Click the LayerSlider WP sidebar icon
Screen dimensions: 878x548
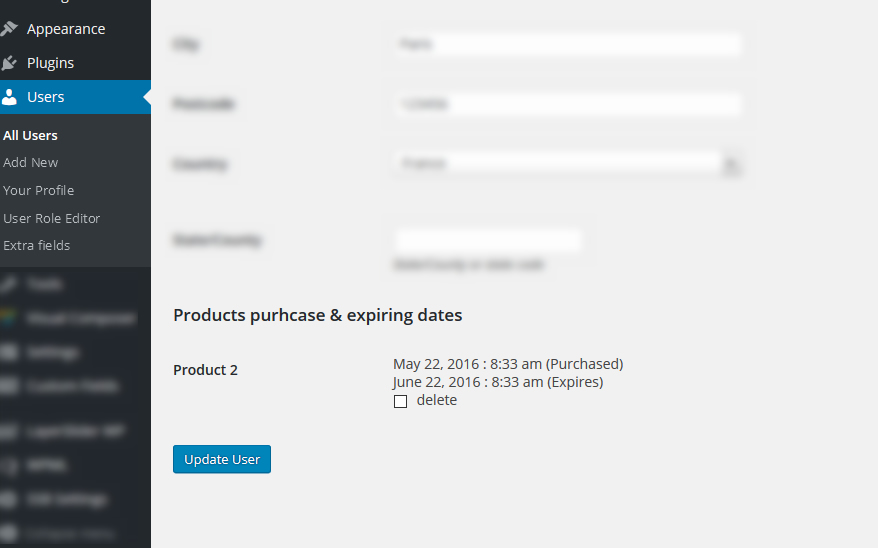pyautogui.click(x=10, y=432)
